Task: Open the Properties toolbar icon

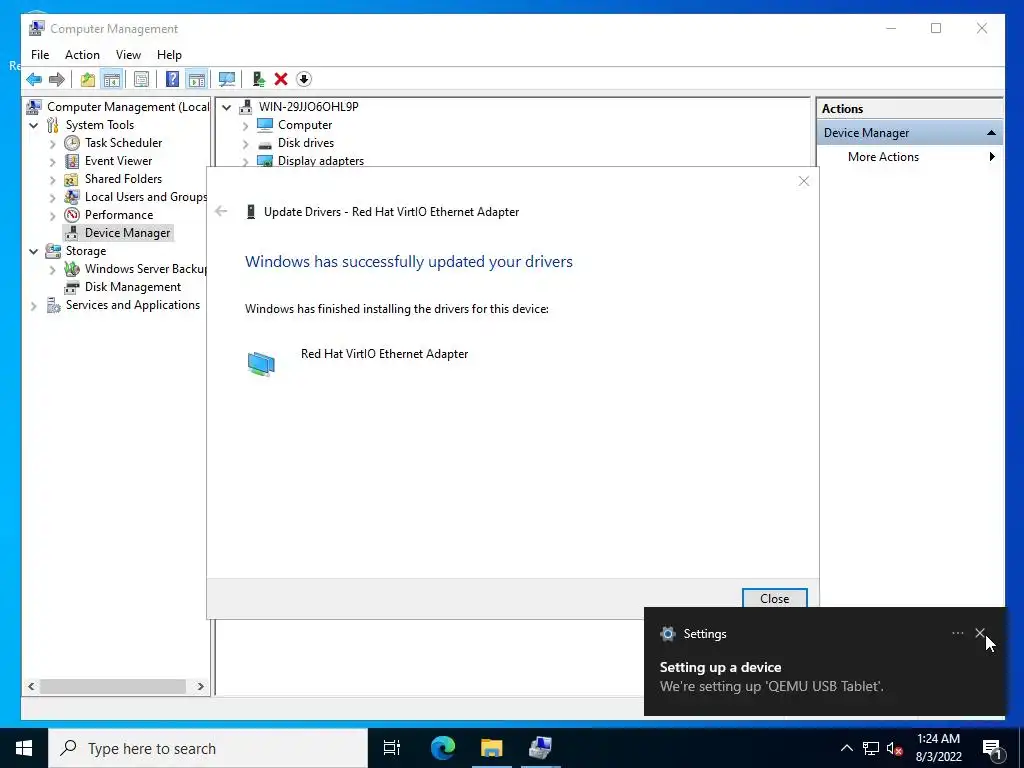Action: [x=141, y=80]
